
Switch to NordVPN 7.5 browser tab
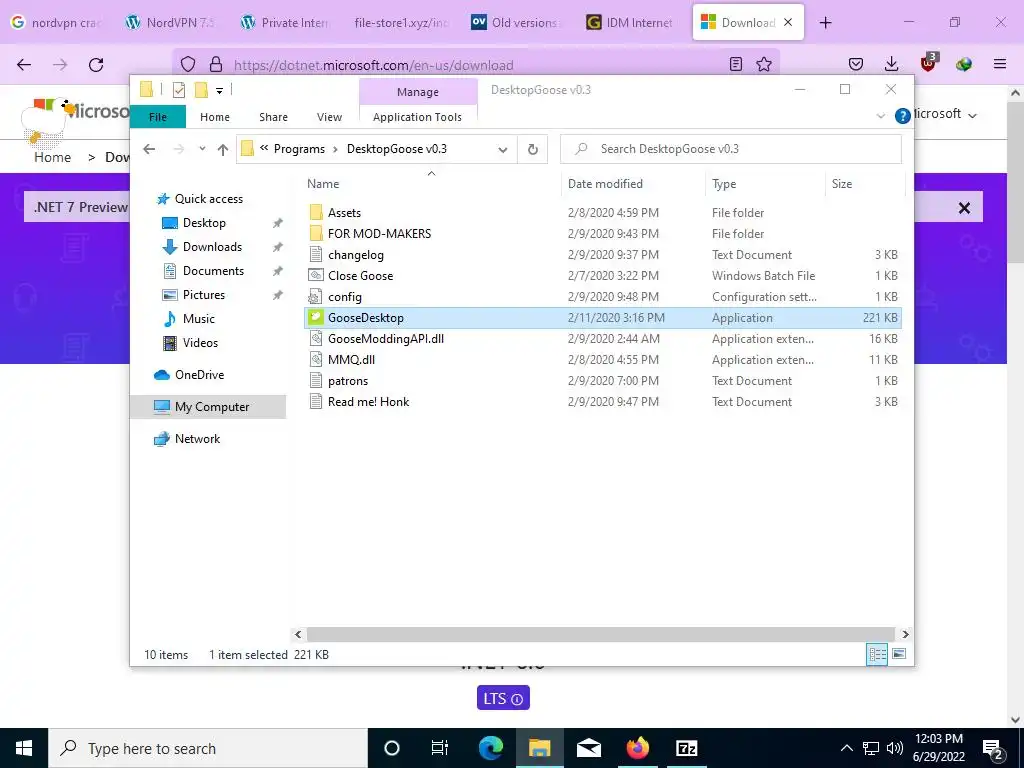pyautogui.click(x=172, y=22)
